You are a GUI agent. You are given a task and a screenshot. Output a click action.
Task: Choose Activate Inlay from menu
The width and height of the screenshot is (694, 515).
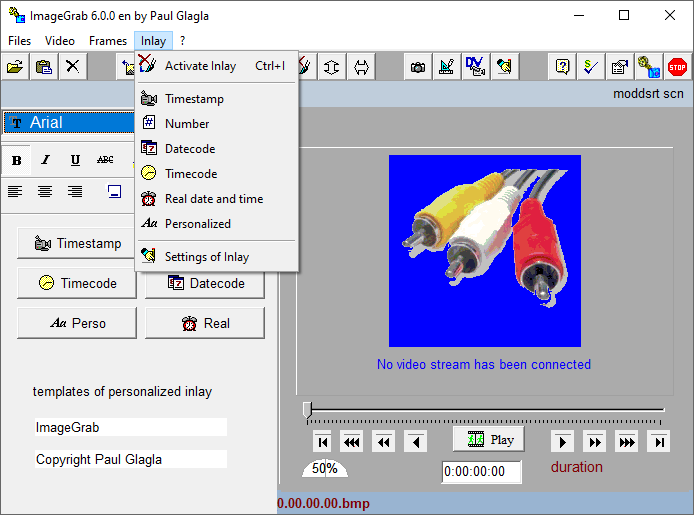[x=216, y=66]
